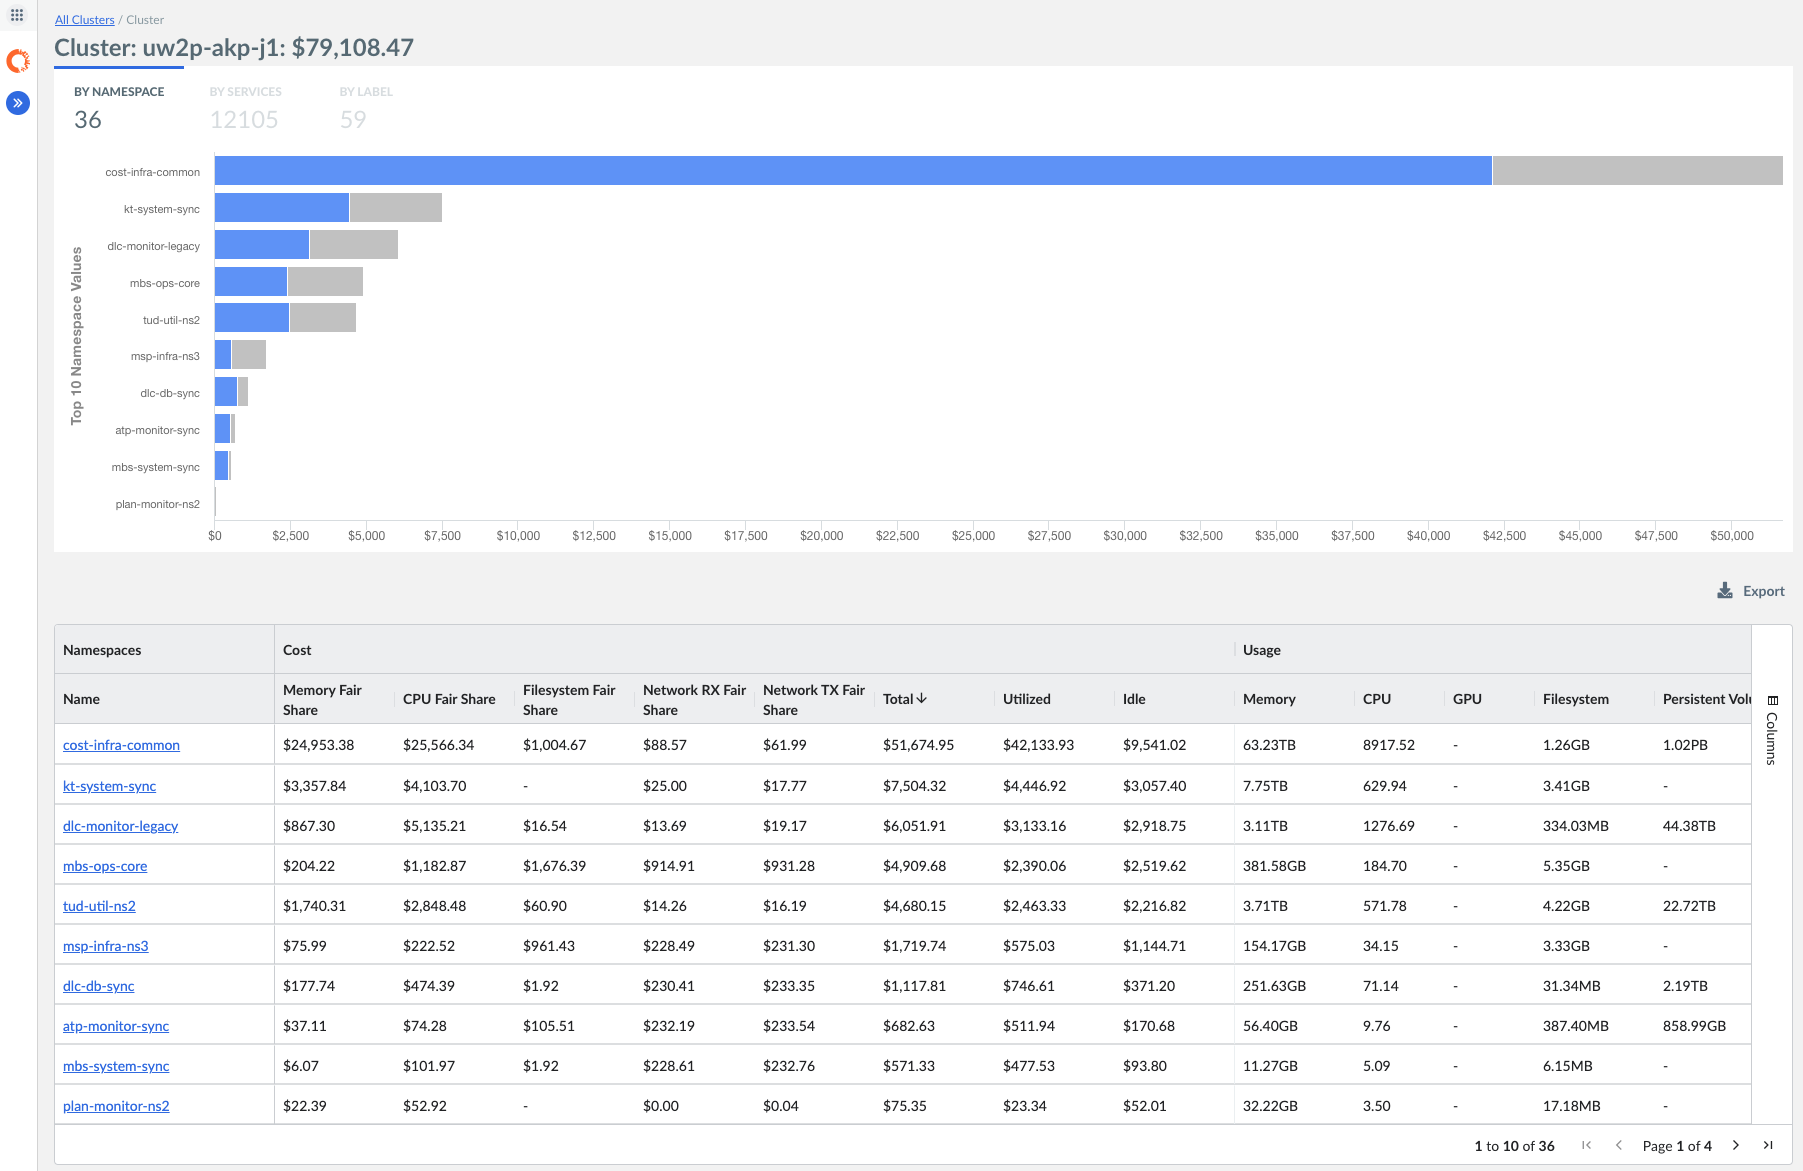Viewport: 1803px width, 1171px height.
Task: Open the app grid launcher
Action: [x=17, y=15]
